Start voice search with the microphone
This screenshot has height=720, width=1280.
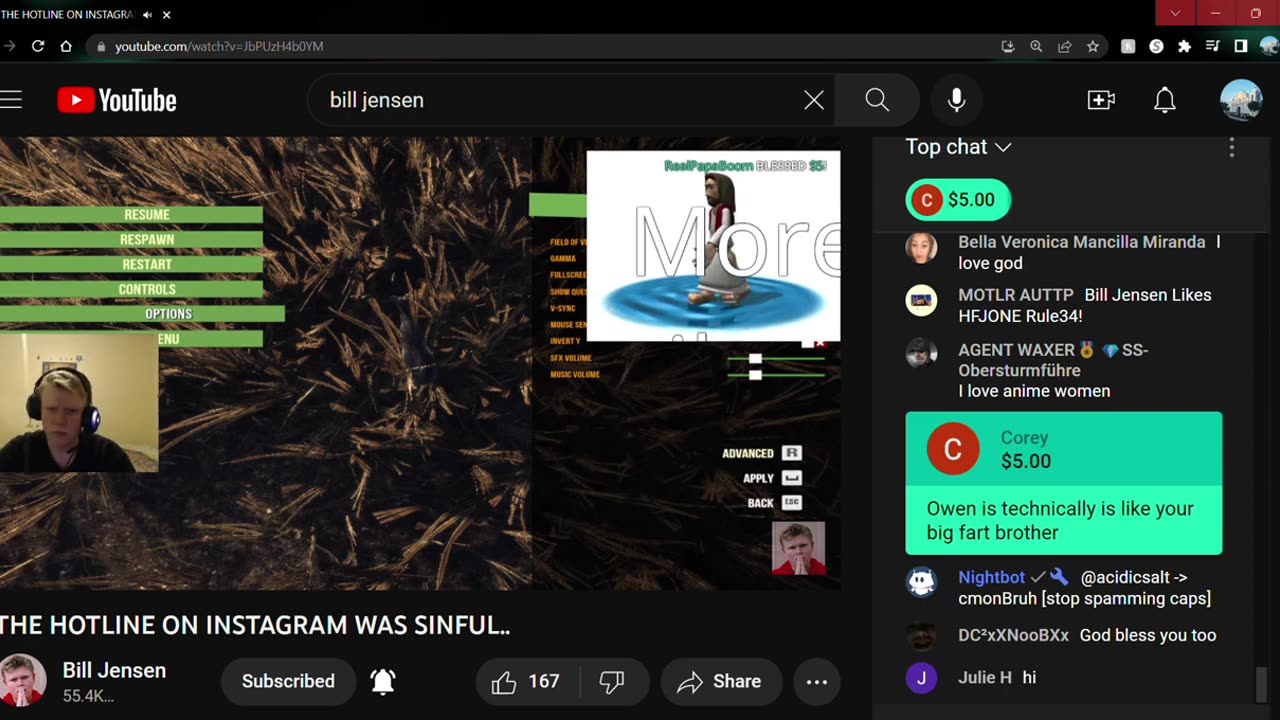click(956, 100)
